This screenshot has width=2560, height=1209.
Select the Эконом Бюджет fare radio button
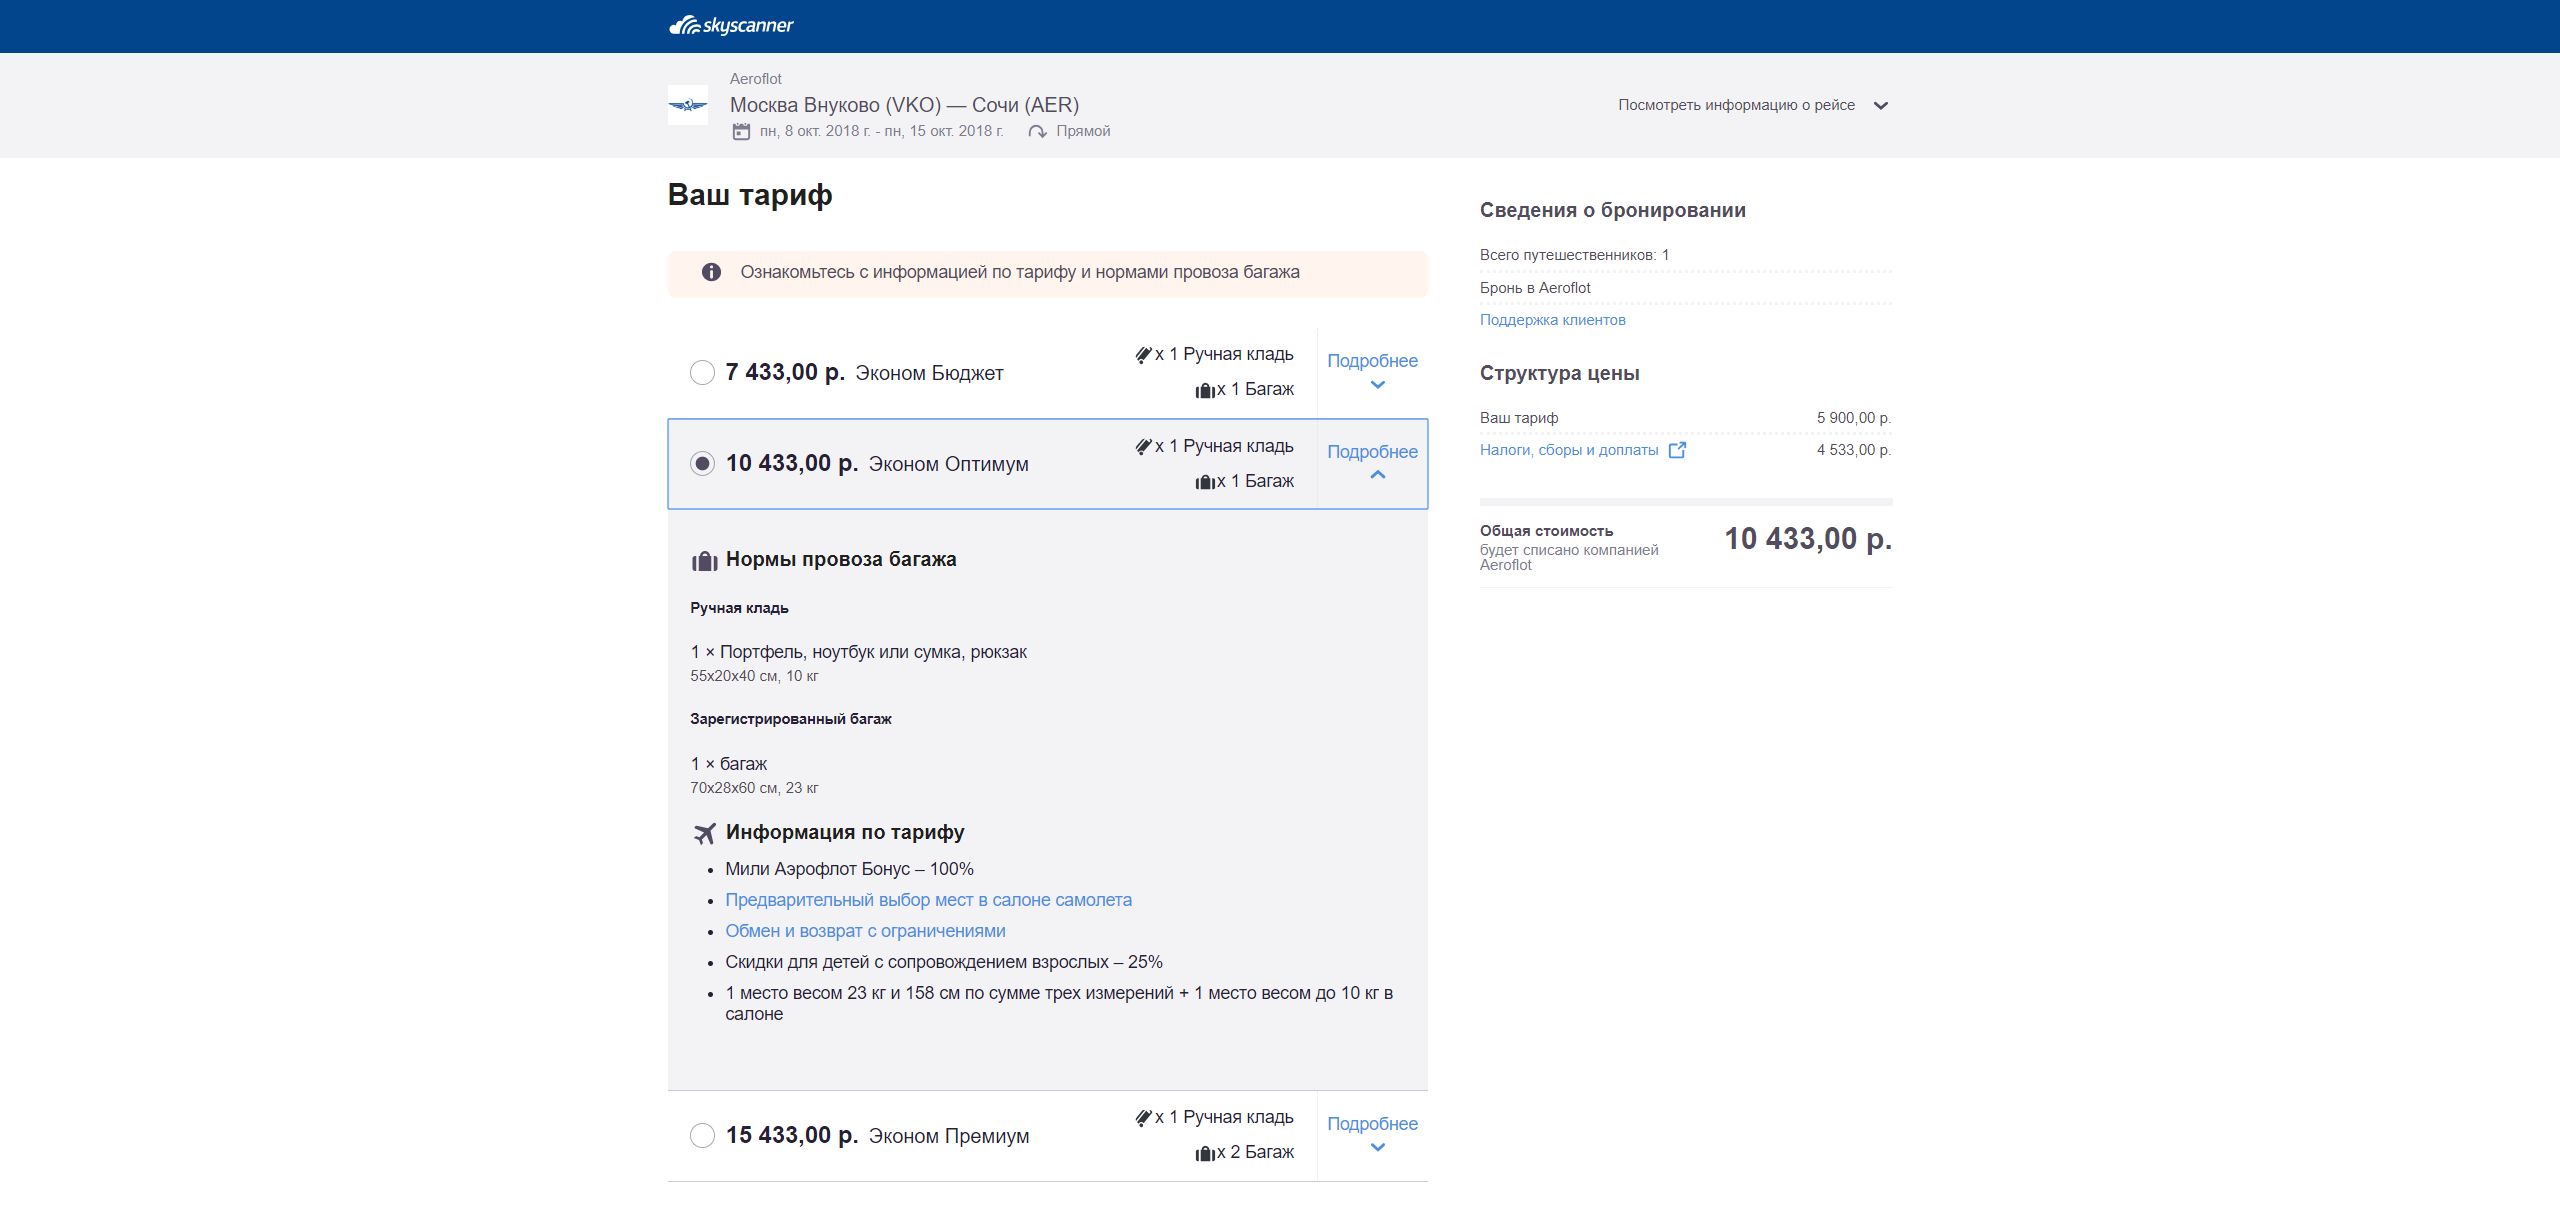click(x=702, y=373)
